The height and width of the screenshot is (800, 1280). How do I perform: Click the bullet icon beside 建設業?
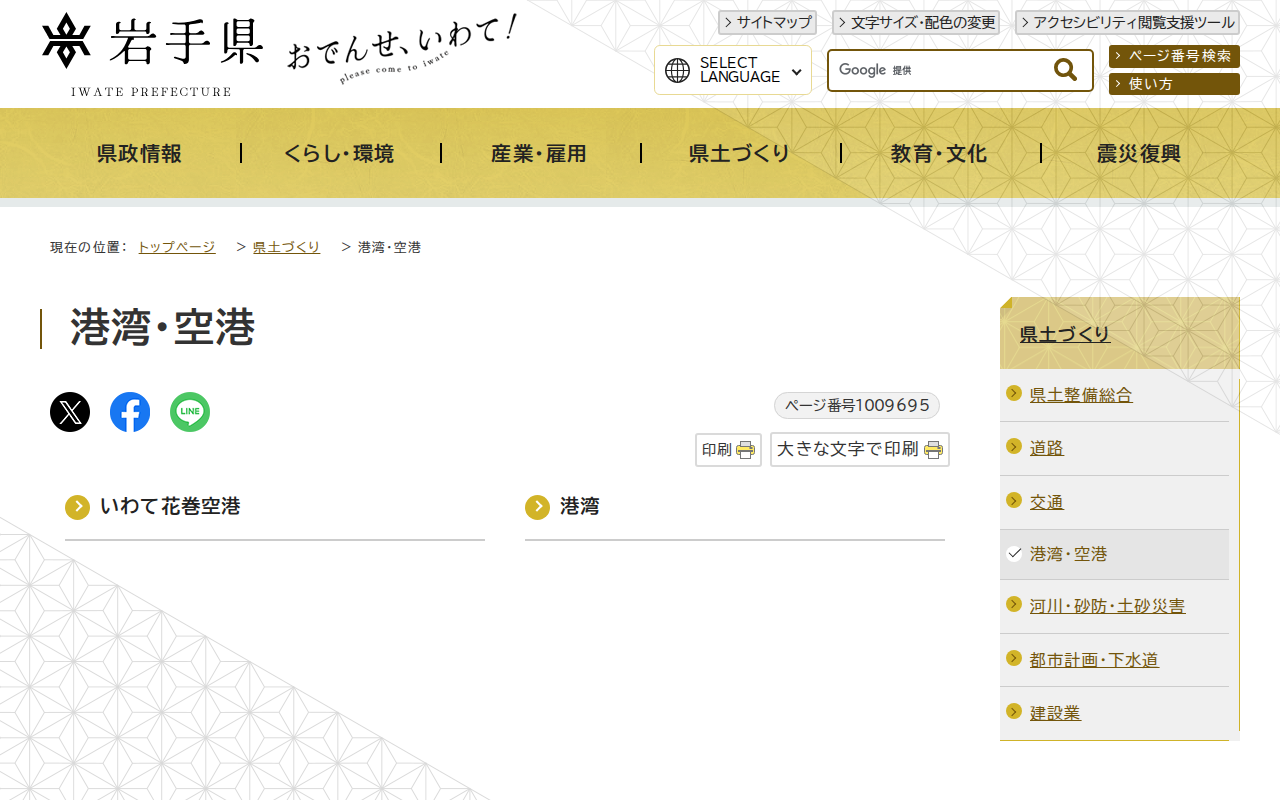[1014, 711]
